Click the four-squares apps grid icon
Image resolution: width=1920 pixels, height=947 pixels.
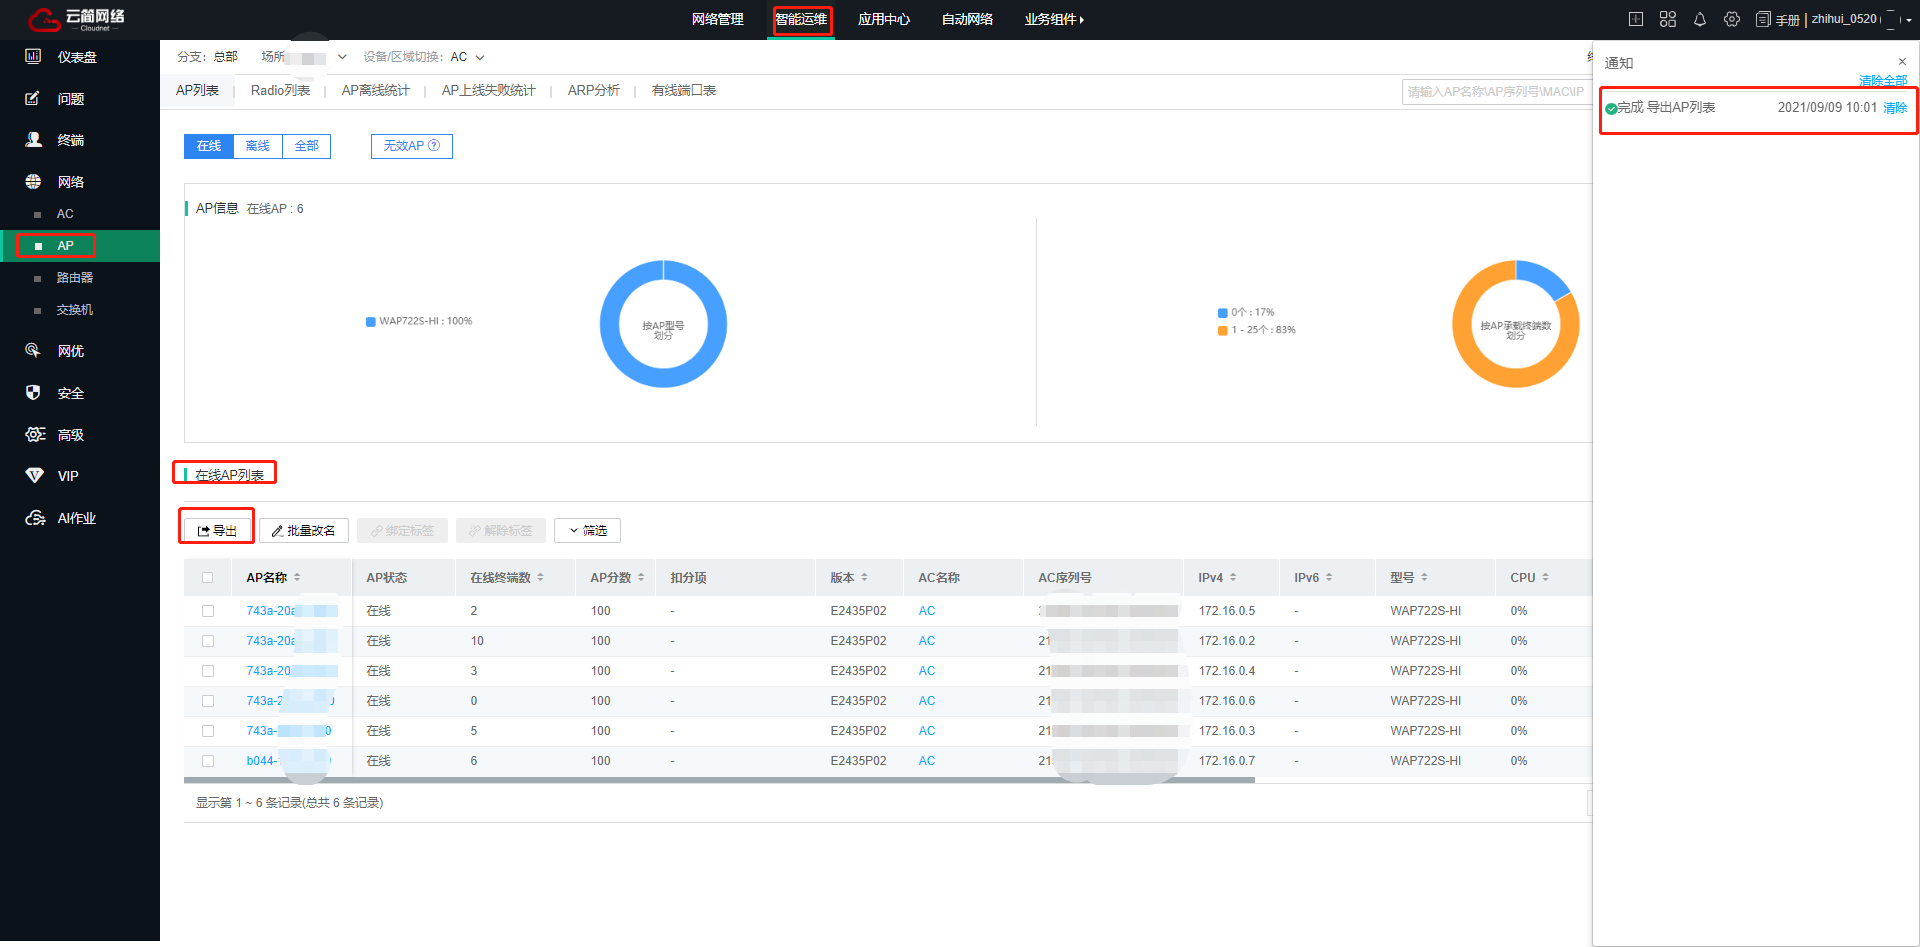[1667, 19]
